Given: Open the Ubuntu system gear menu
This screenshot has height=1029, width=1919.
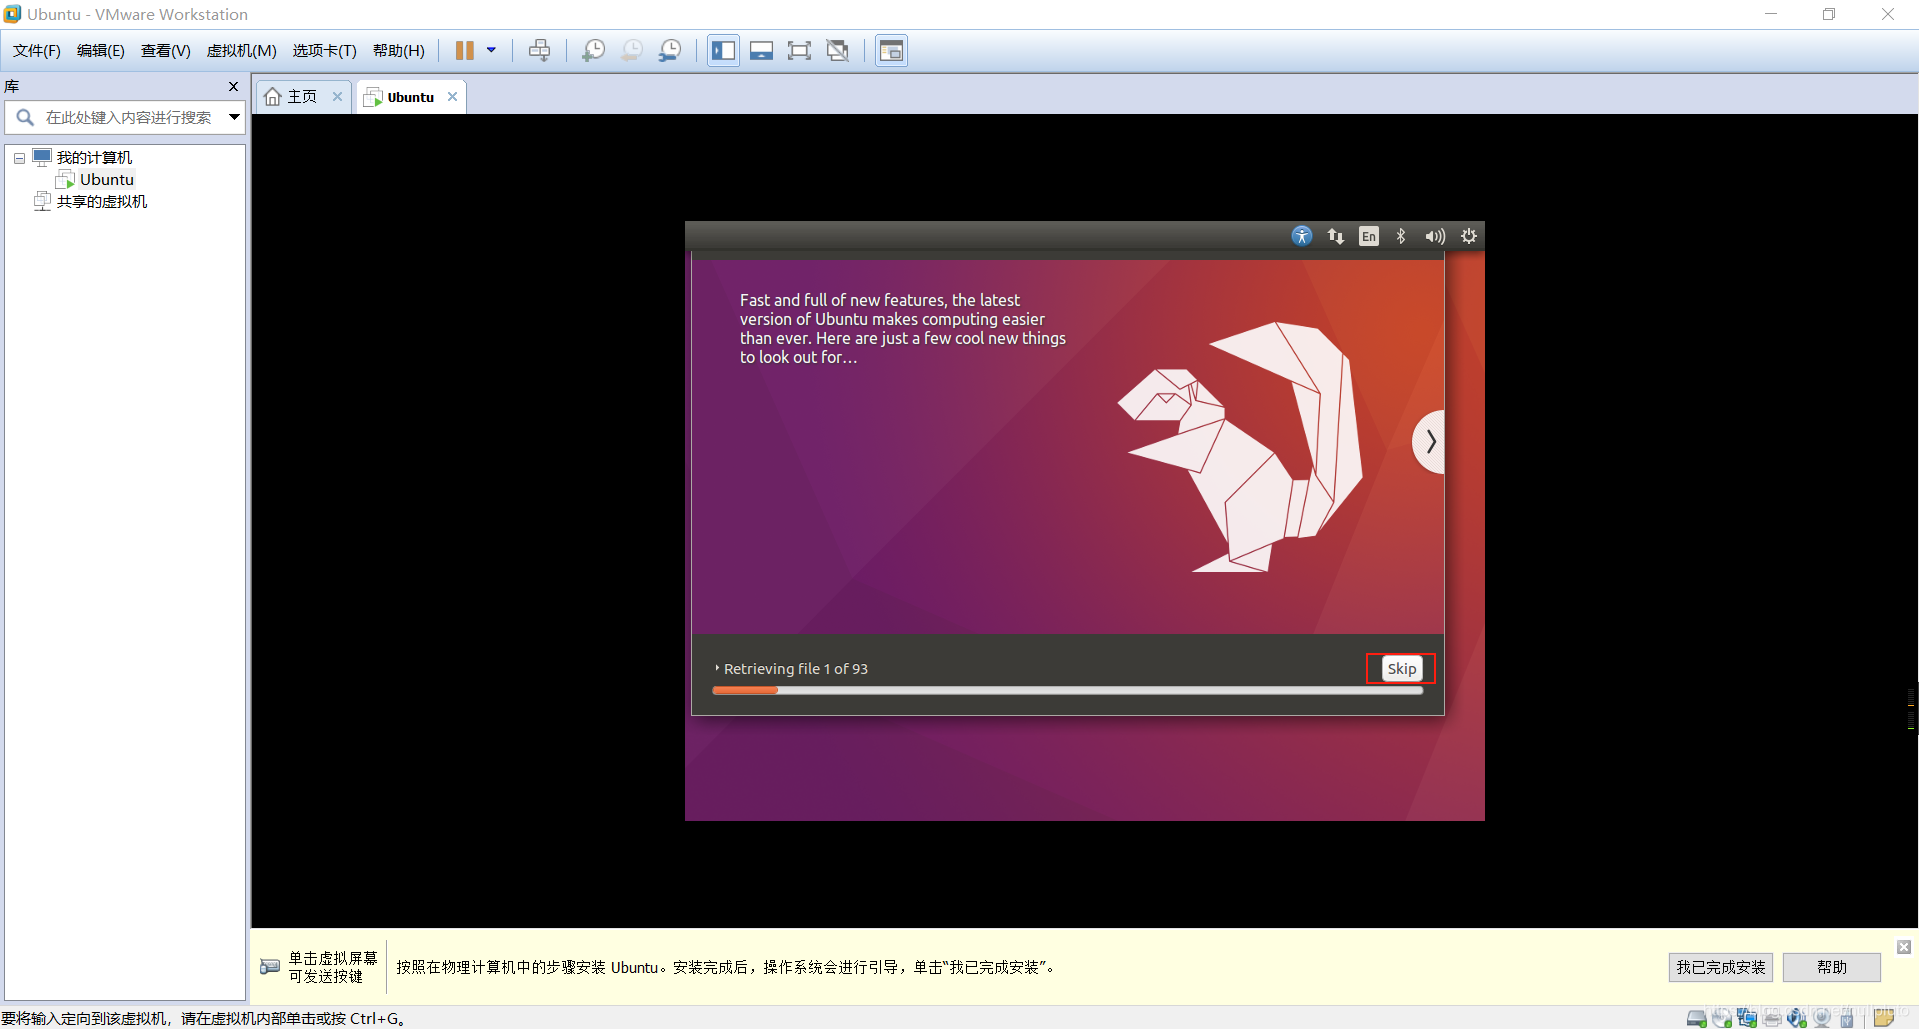Looking at the screenshot, I should (x=1469, y=236).
